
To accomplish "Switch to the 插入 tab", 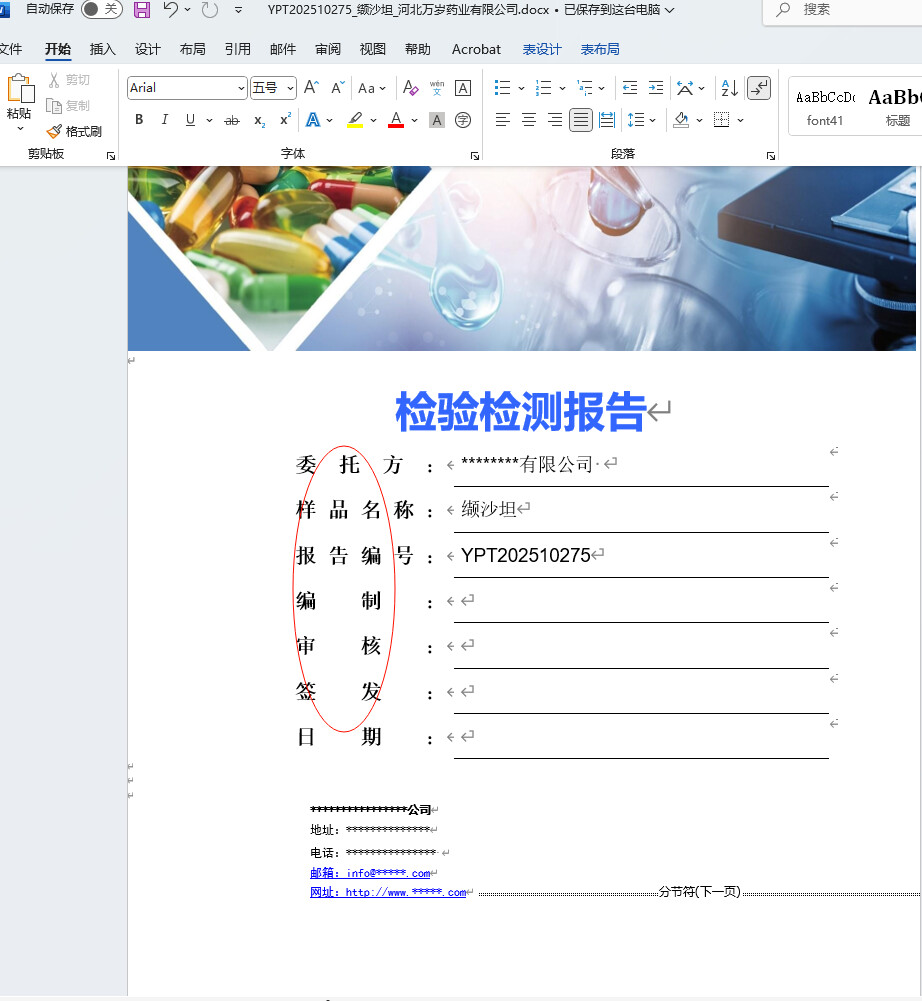I will pyautogui.click(x=103, y=49).
